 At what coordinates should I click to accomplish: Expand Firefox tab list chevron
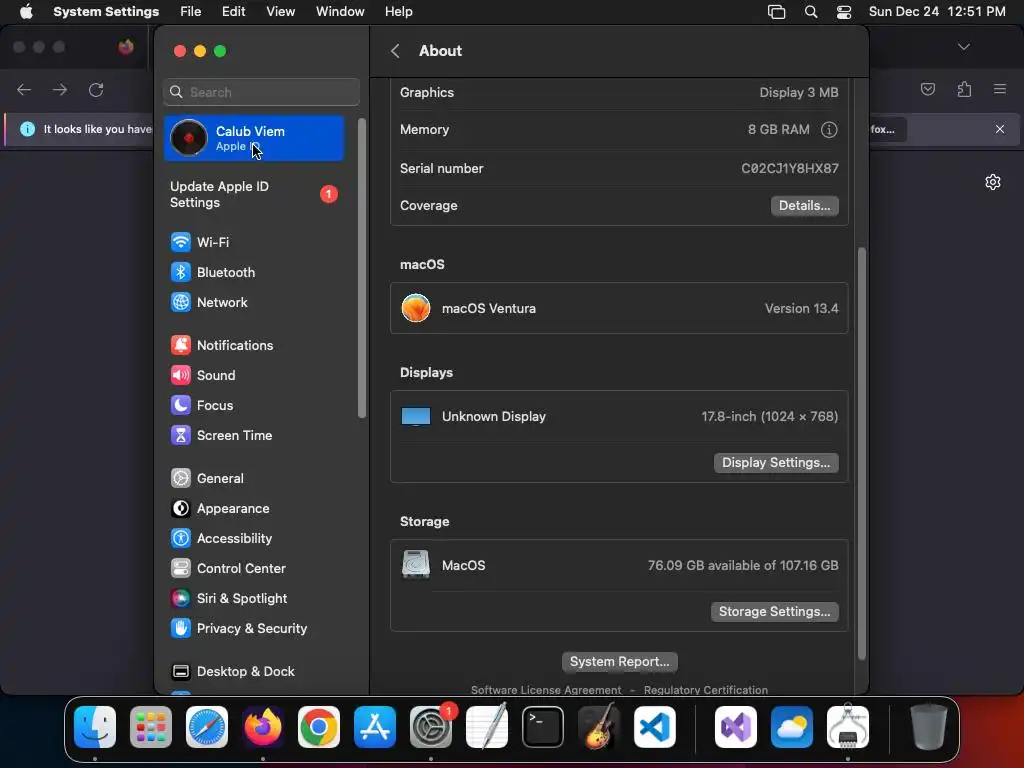(963, 47)
